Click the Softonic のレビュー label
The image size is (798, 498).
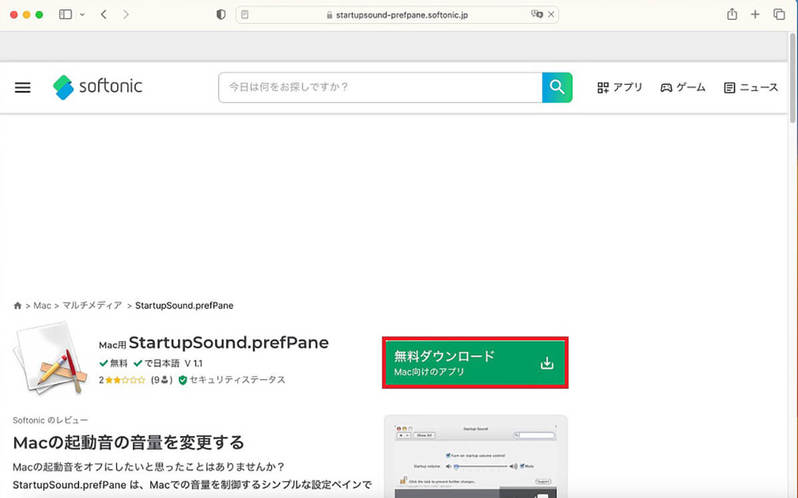[x=50, y=420]
